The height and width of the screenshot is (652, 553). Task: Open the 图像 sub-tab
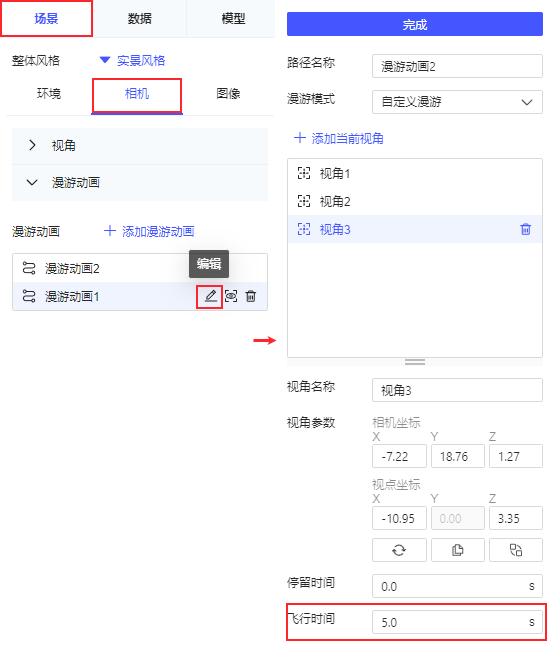[x=228, y=94]
